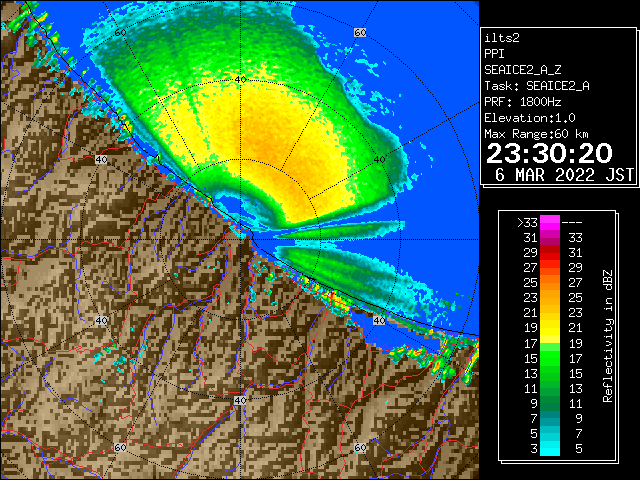Click the yellow 19–21 dBZ legend swatch
Screen dimensions: 640x480
coord(550,328)
